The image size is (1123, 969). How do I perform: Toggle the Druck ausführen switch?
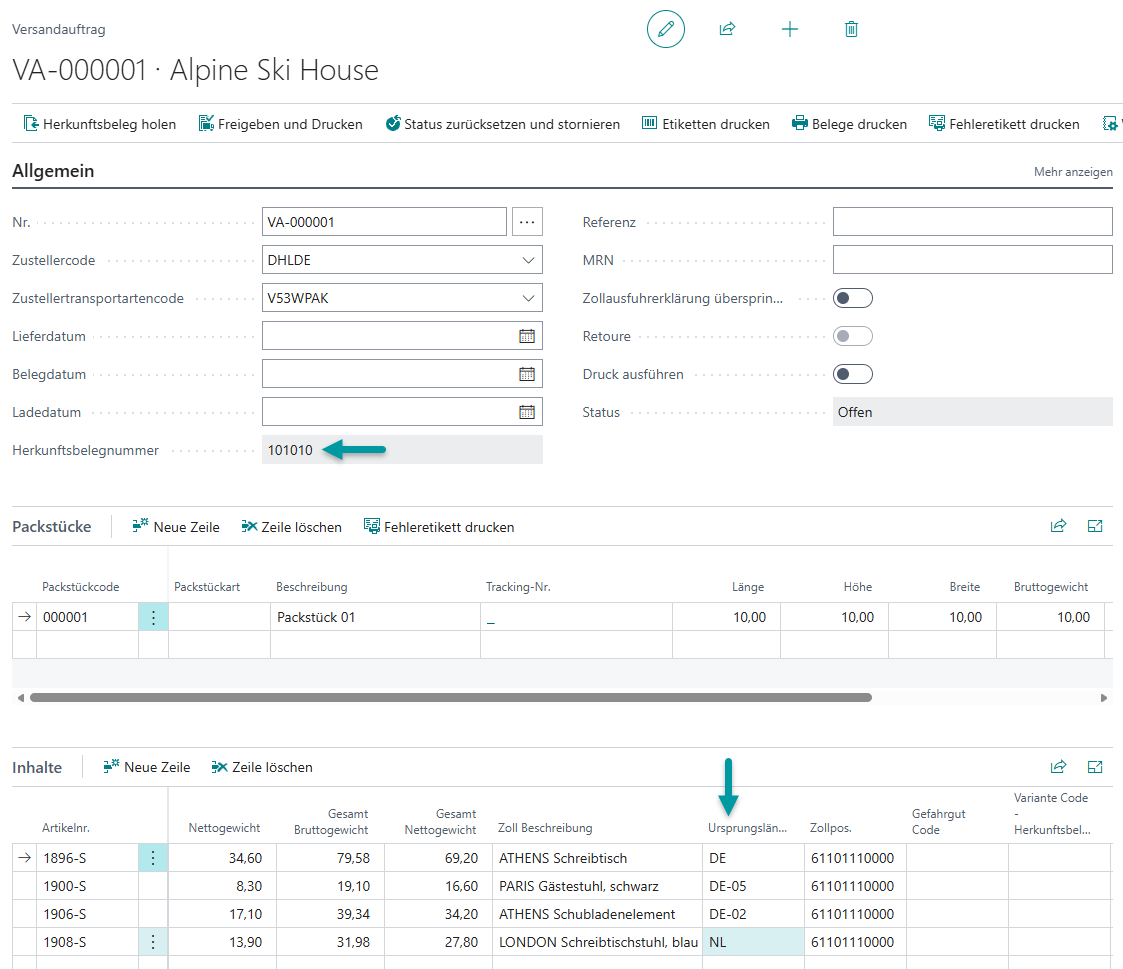click(853, 374)
